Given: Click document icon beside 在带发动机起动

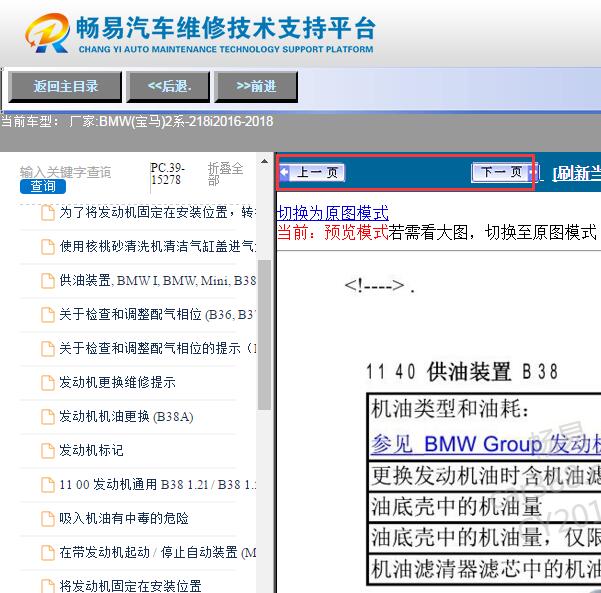Looking at the screenshot, I should pyautogui.click(x=48, y=553).
